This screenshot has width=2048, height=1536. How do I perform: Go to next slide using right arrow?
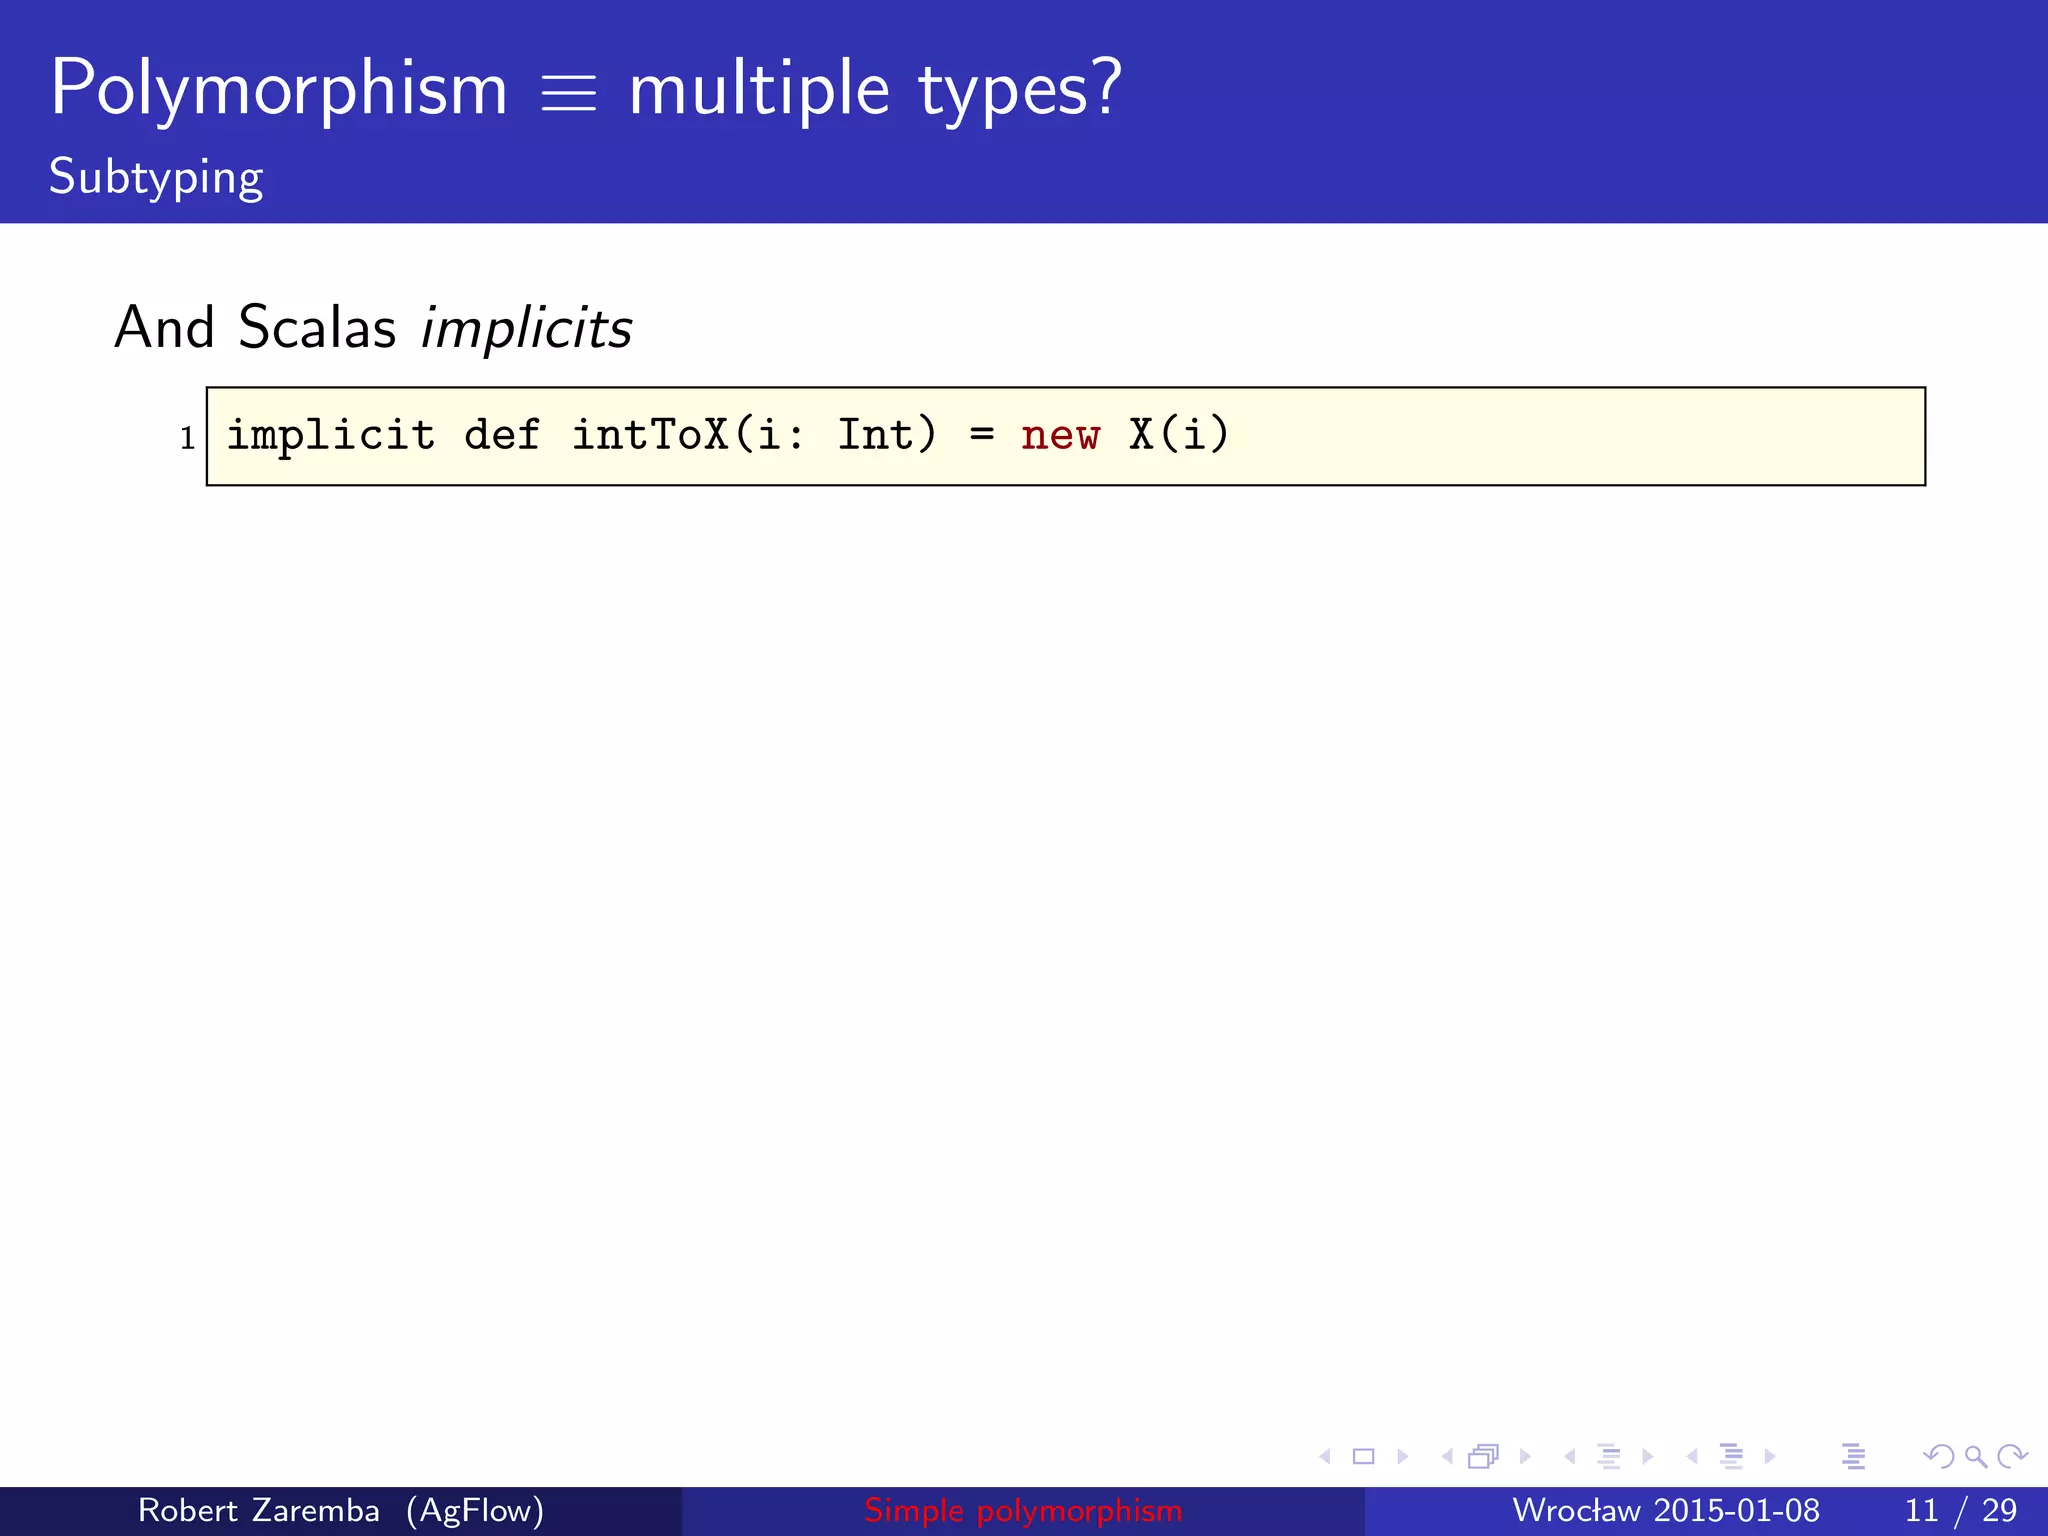point(1402,1457)
